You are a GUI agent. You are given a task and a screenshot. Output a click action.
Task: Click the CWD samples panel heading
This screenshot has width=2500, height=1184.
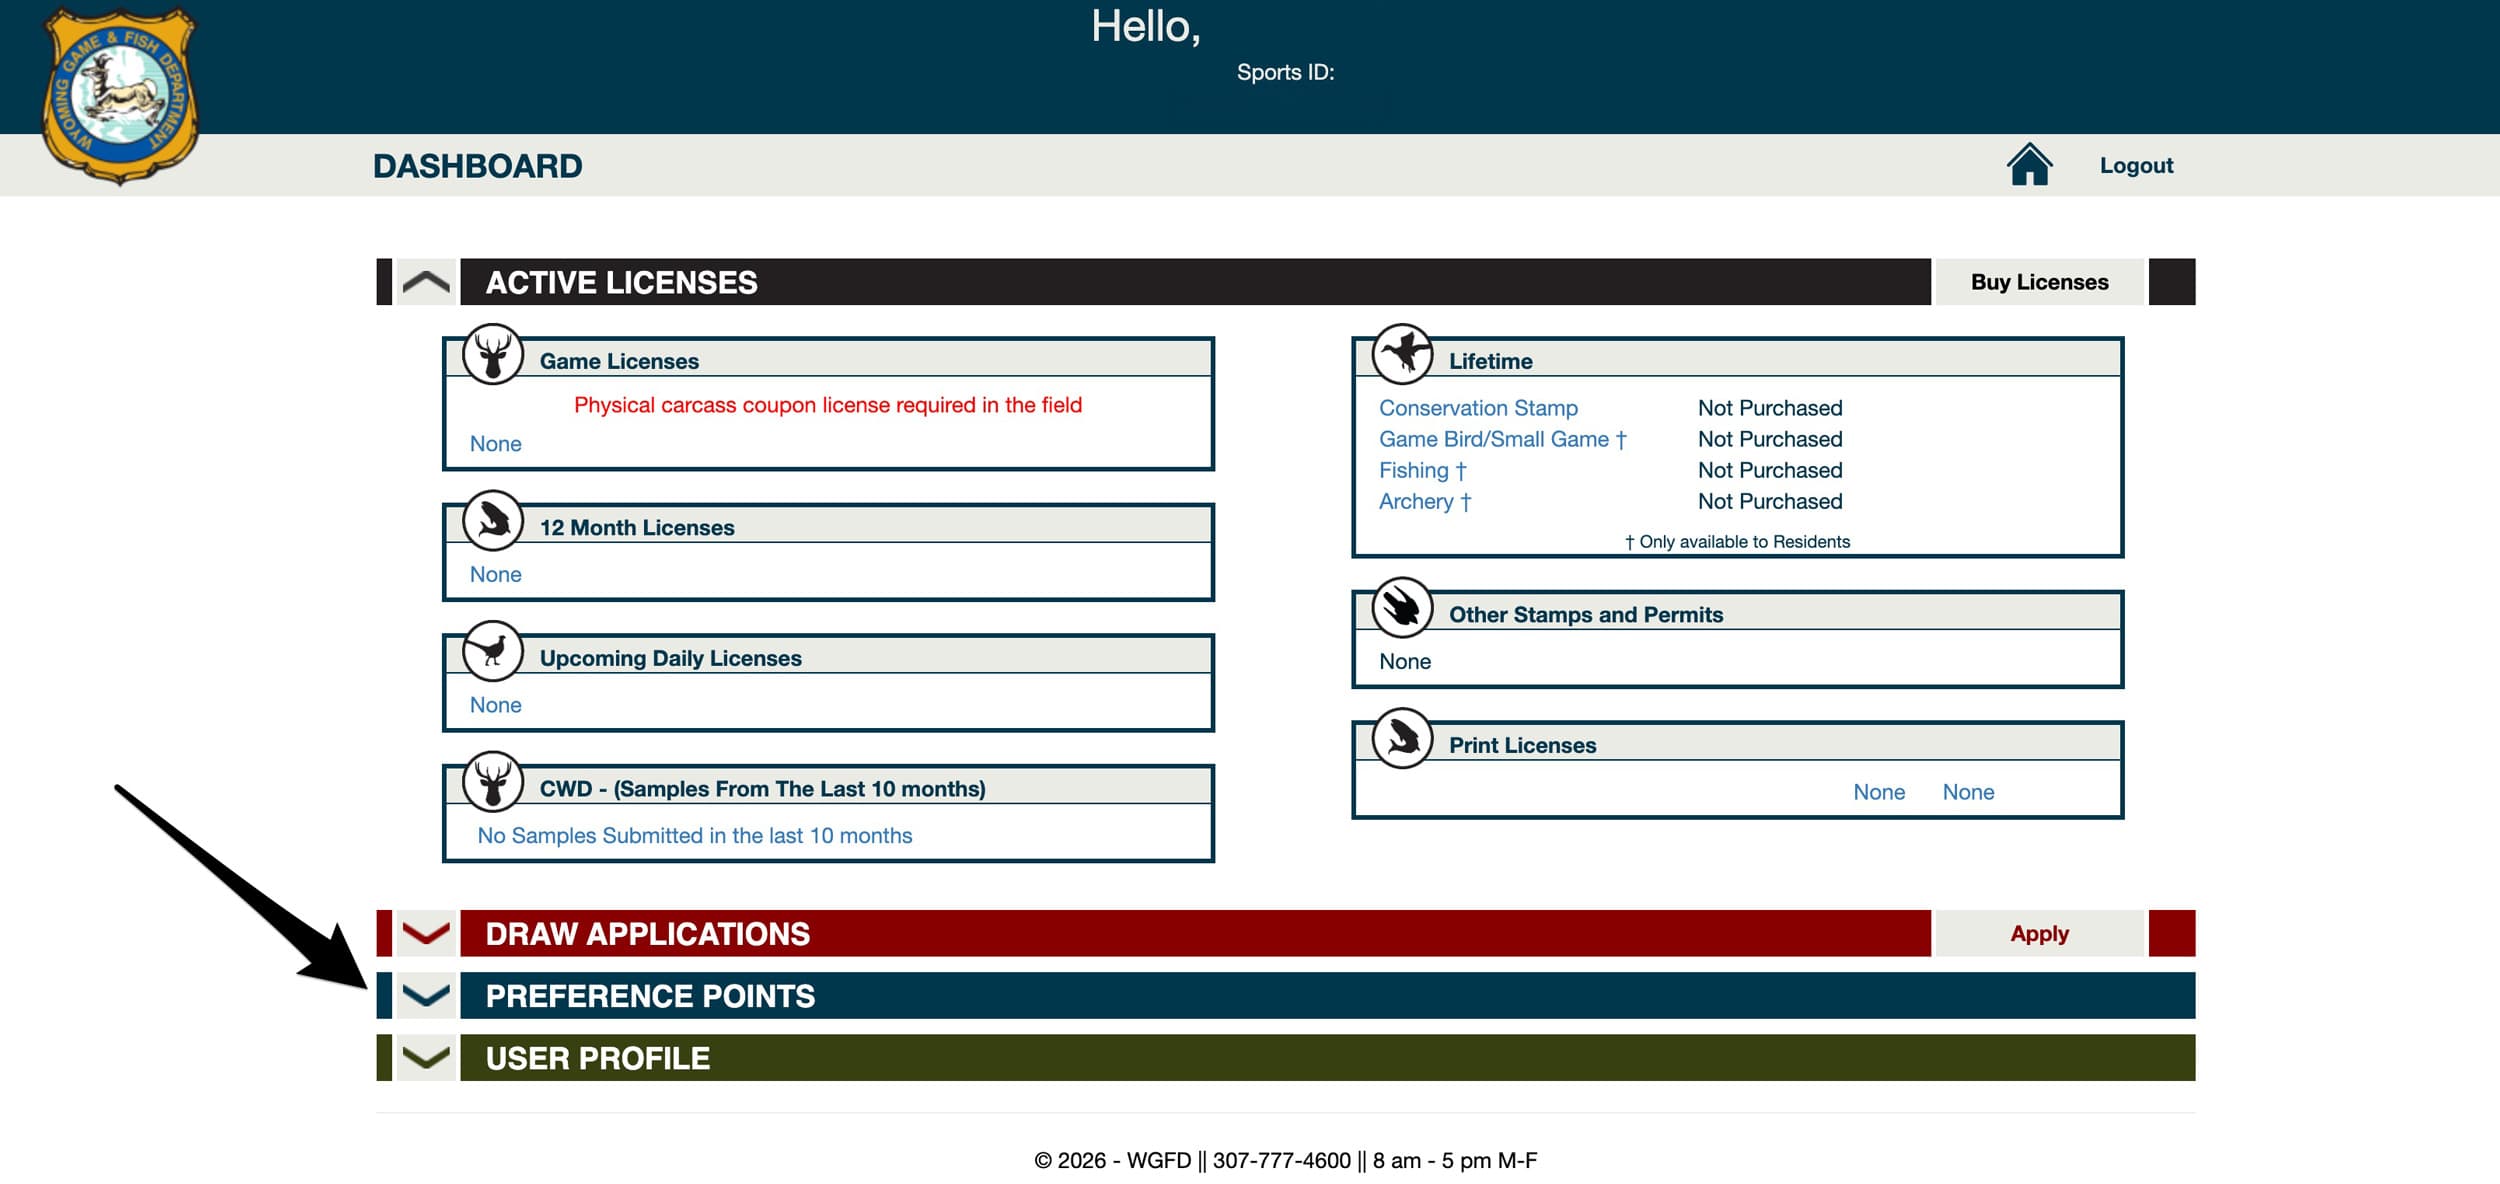tap(763, 789)
